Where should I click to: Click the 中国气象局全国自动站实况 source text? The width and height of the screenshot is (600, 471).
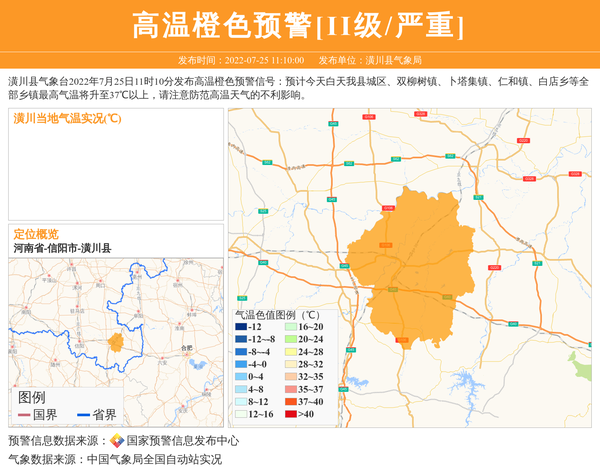point(154,459)
